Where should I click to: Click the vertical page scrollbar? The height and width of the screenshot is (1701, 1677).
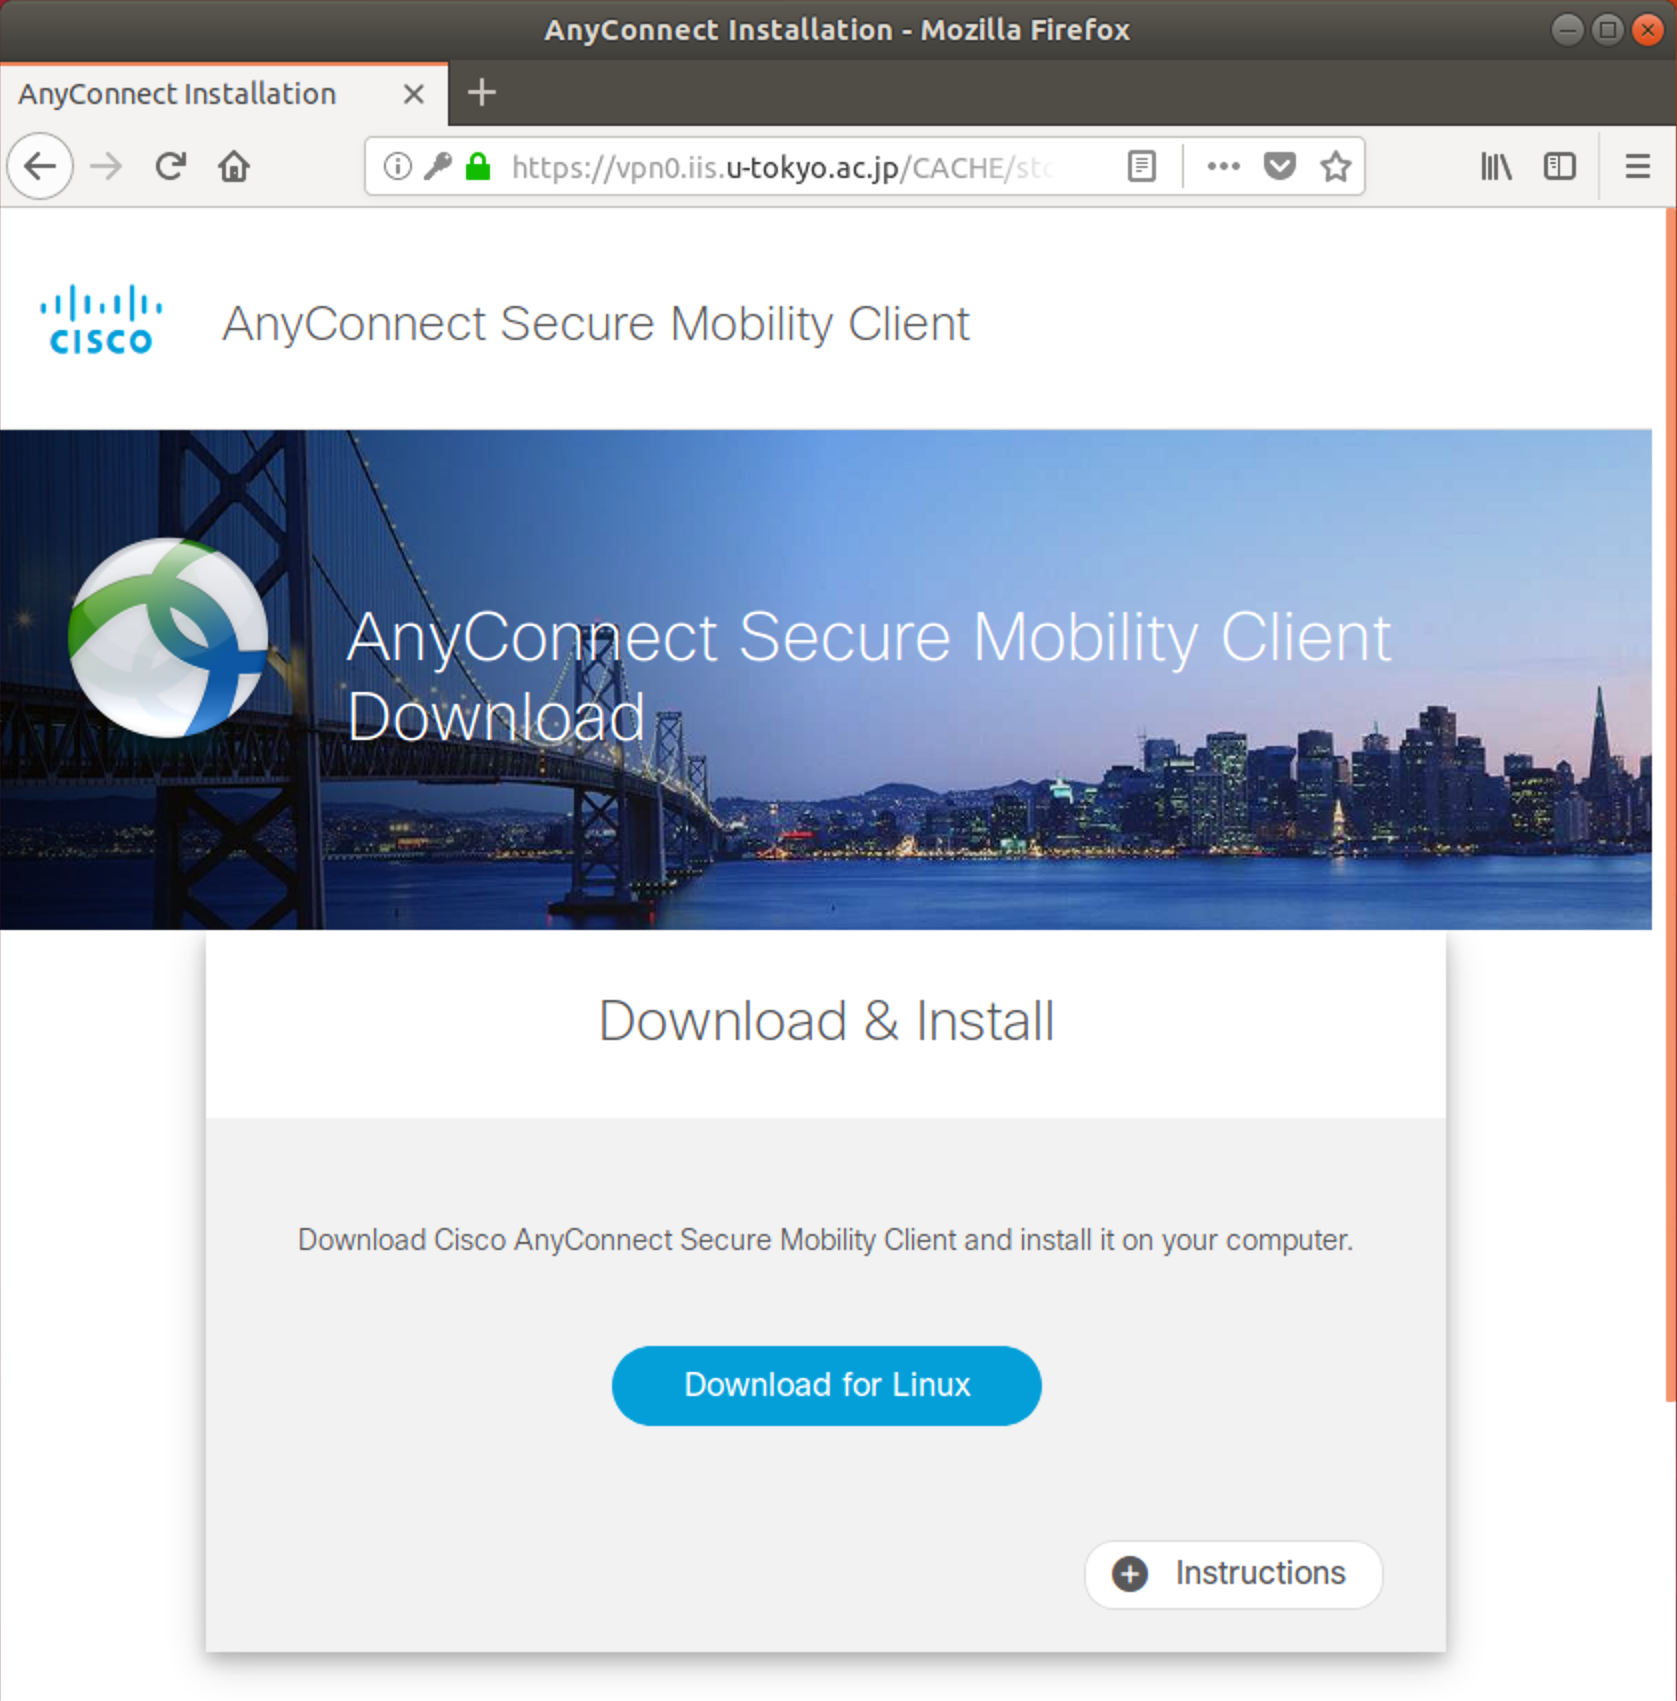(x=1670, y=806)
